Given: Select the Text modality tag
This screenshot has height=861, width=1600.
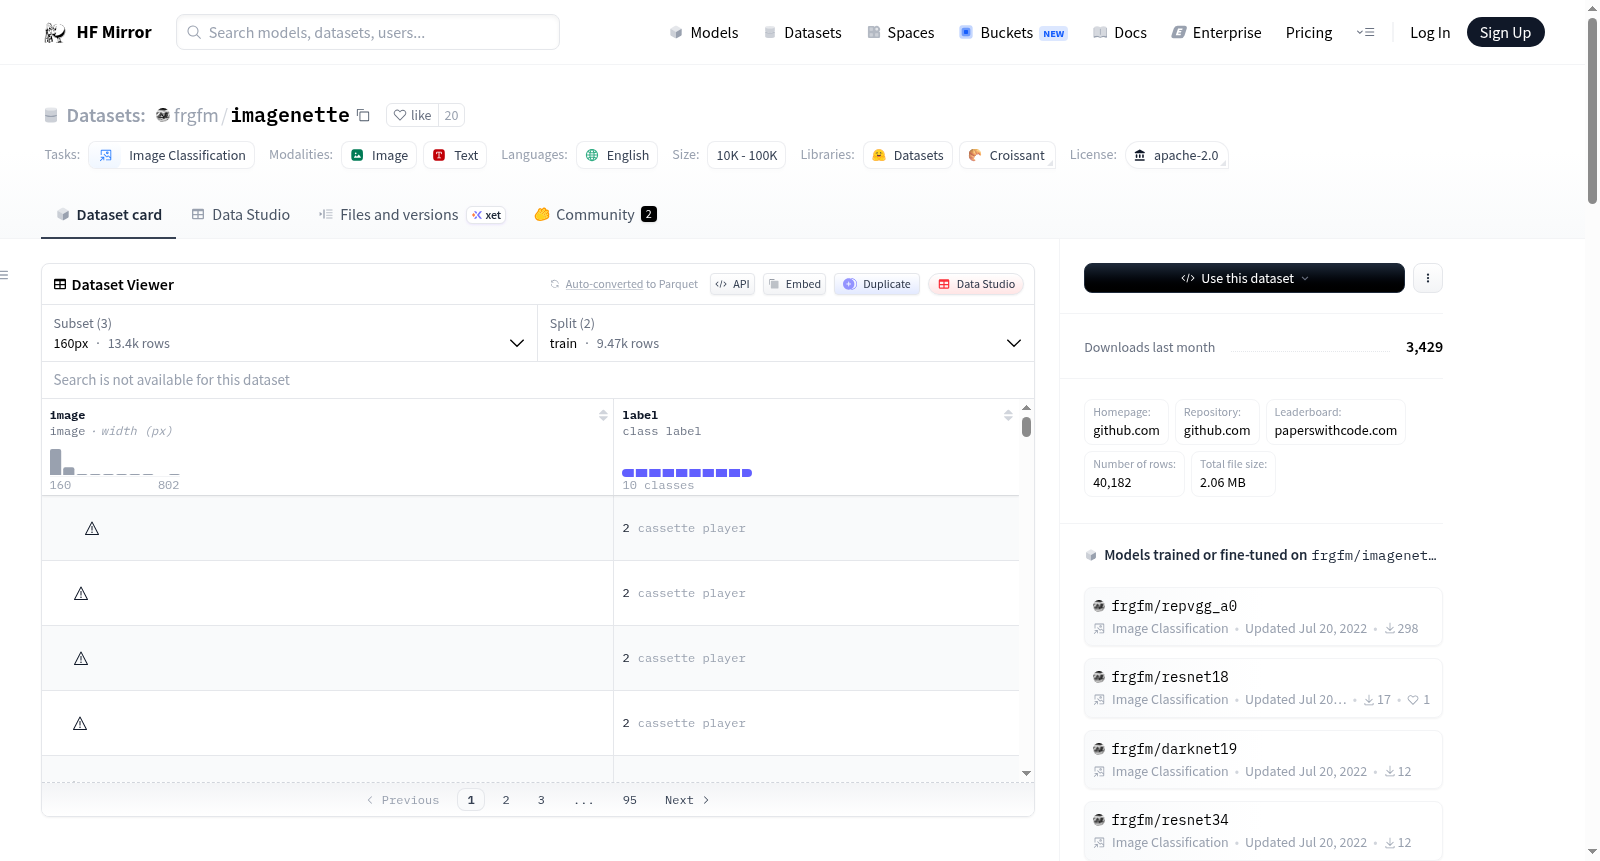Looking at the screenshot, I should coord(455,155).
